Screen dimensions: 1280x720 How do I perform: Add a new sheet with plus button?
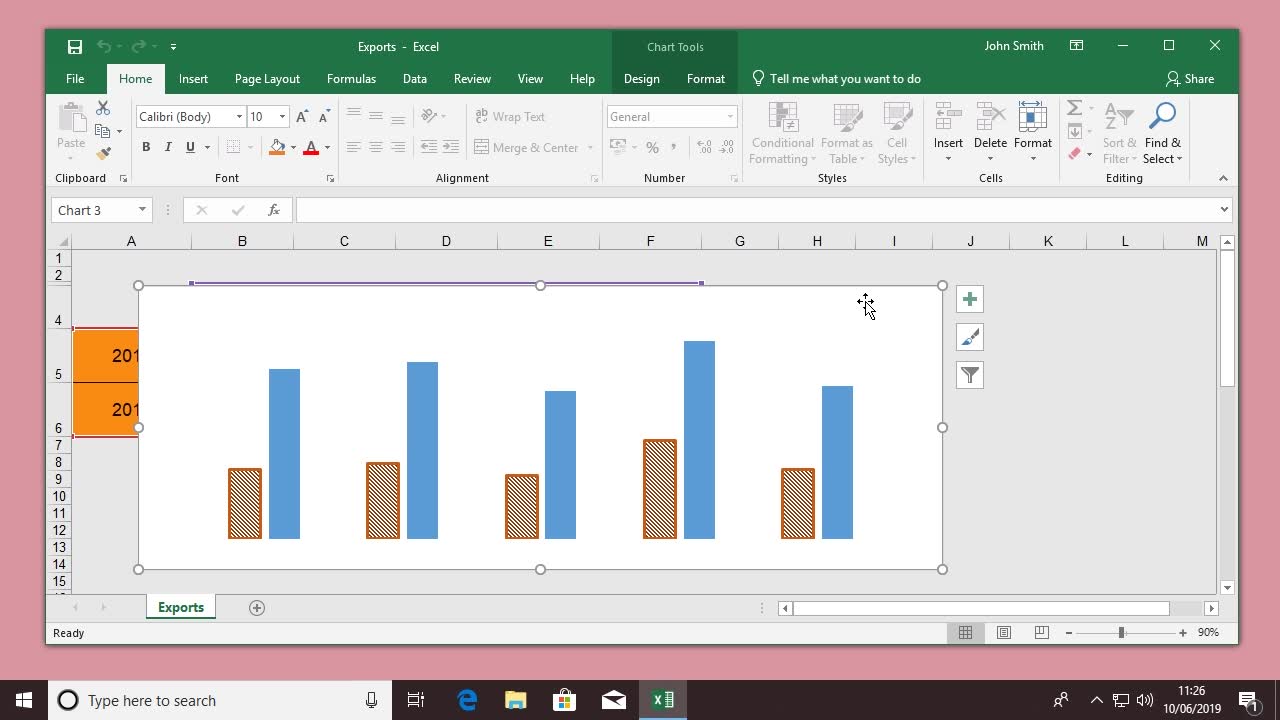(257, 608)
